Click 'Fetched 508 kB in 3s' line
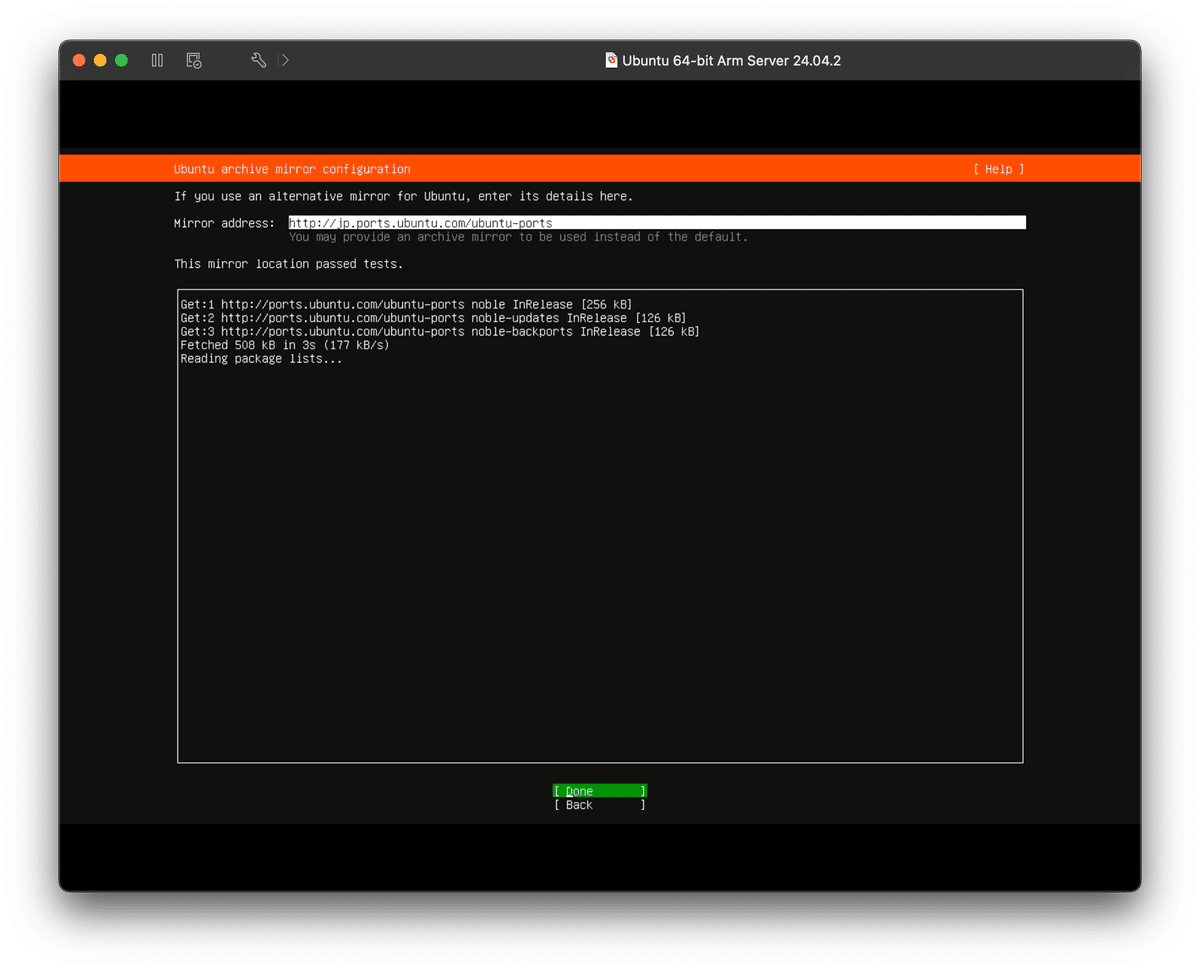 coord(285,345)
